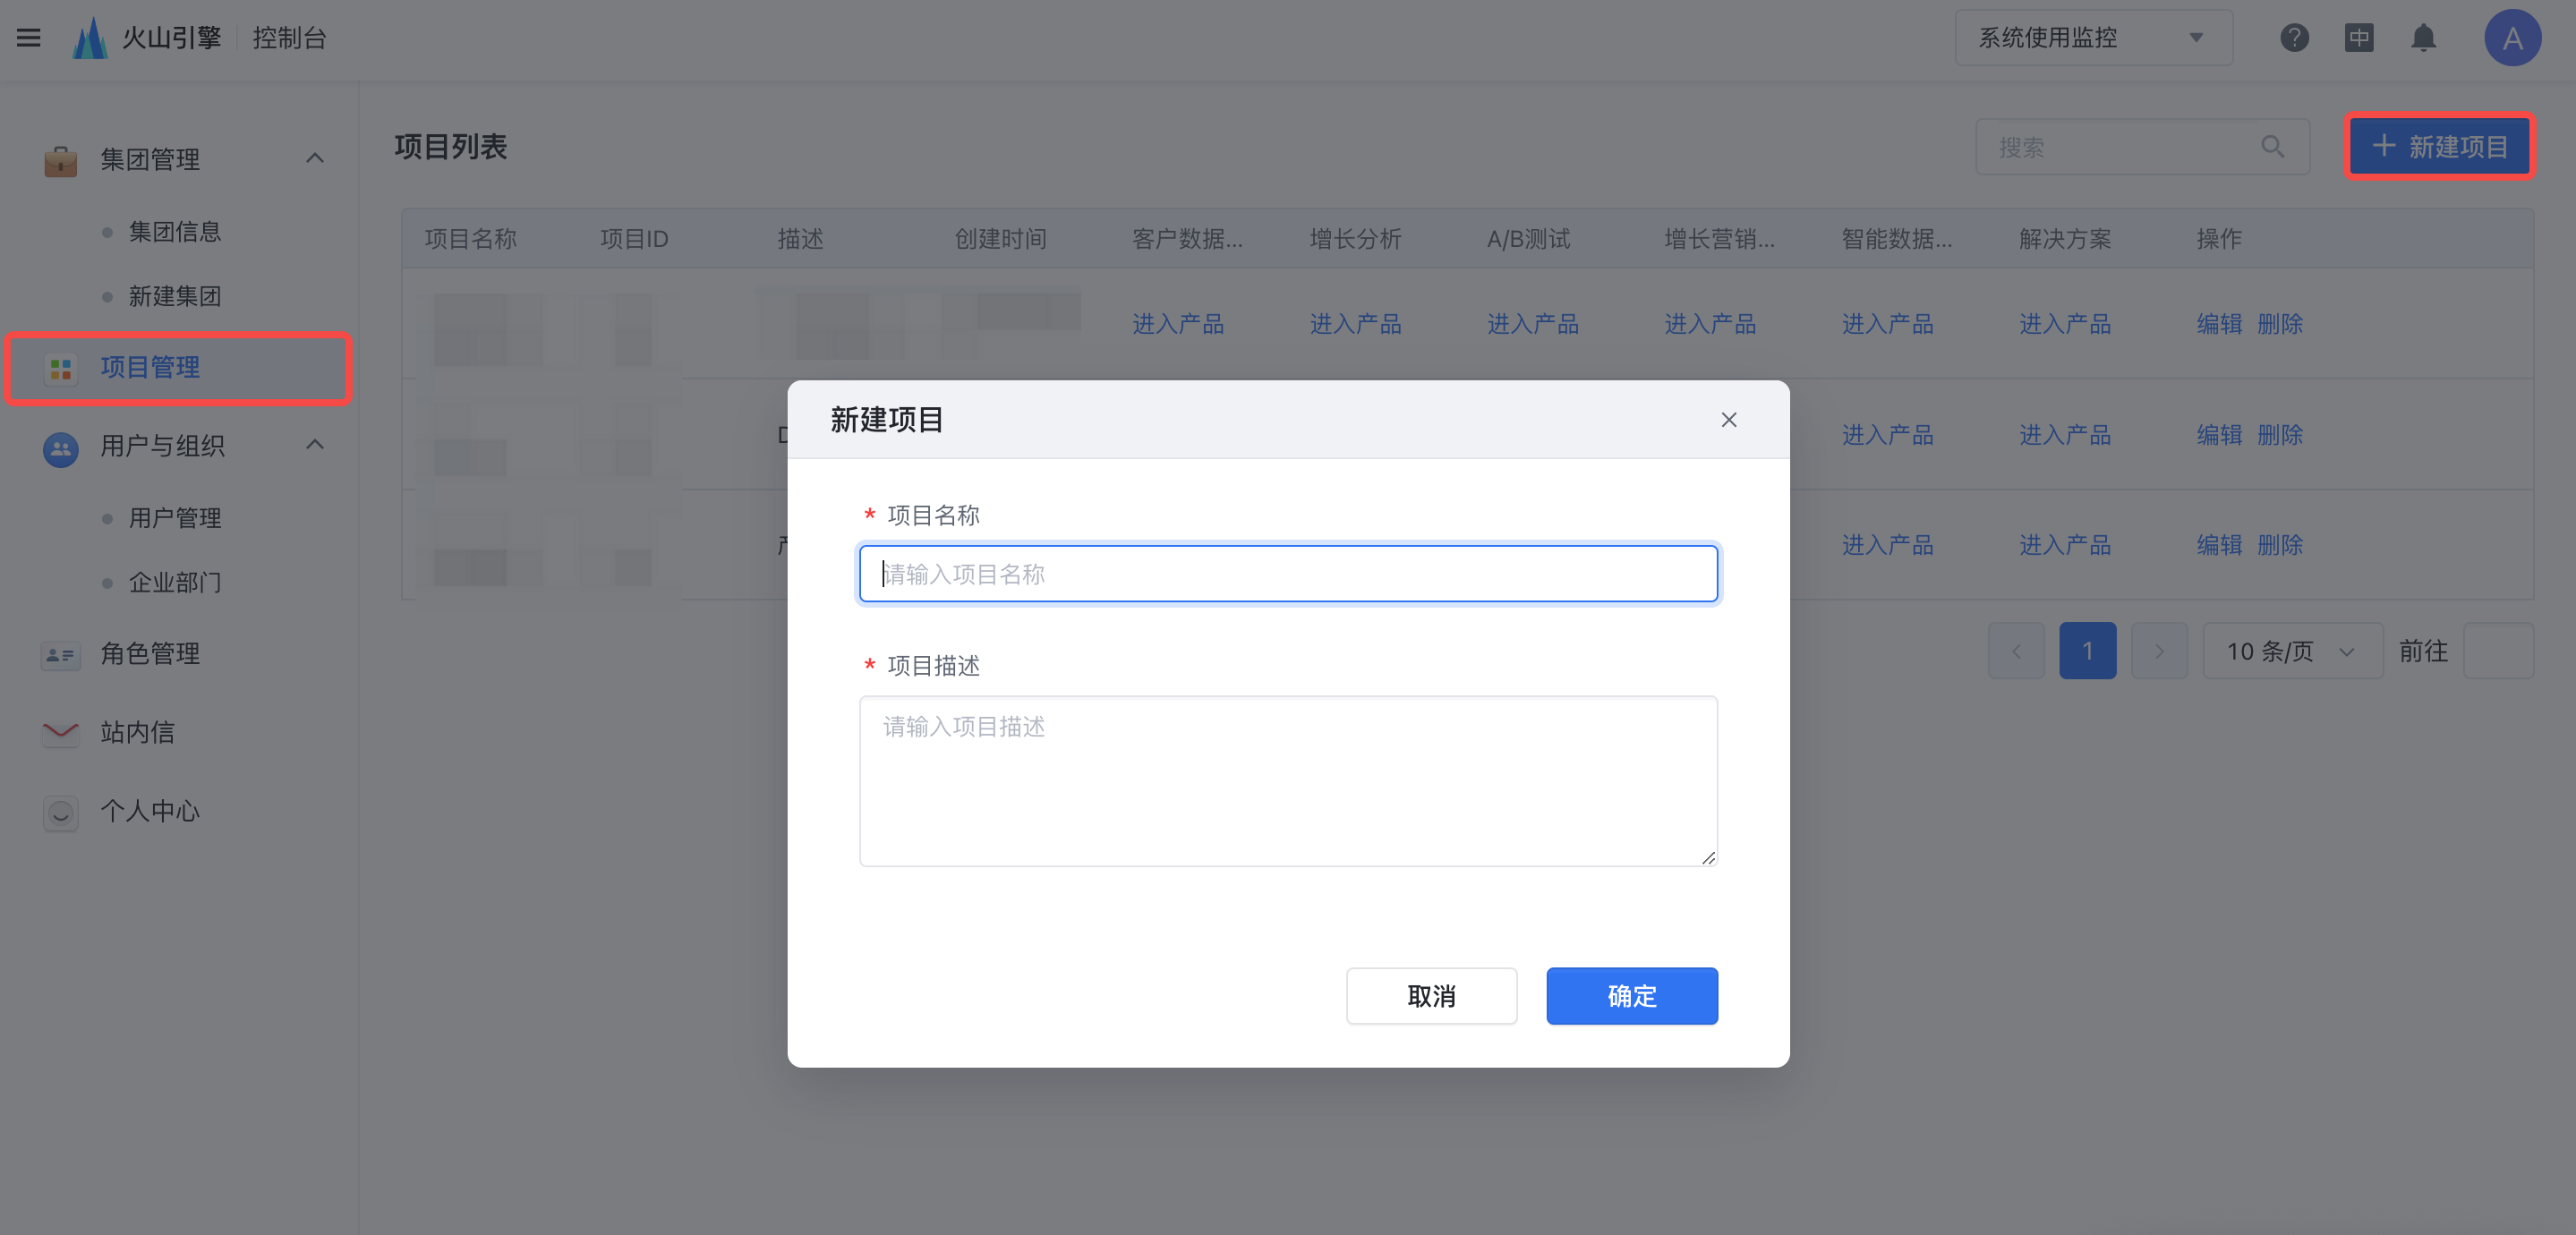2576x1235 pixels.
Task: Switch language with the 中 icon
Action: tap(2359, 38)
